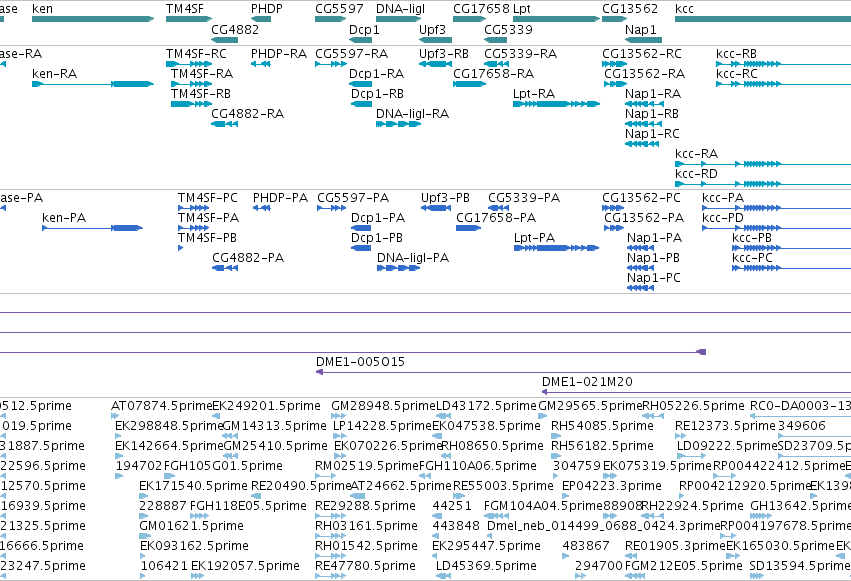This screenshot has height=581, width=851.
Task: Click the PHDP-PA CDS label
Action: tap(281, 198)
